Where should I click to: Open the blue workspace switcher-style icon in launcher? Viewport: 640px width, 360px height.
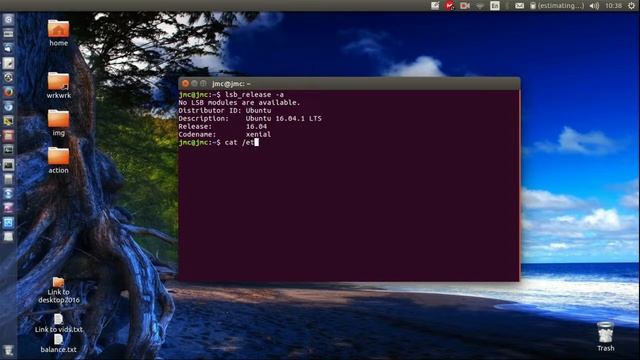pyautogui.click(x=8, y=222)
